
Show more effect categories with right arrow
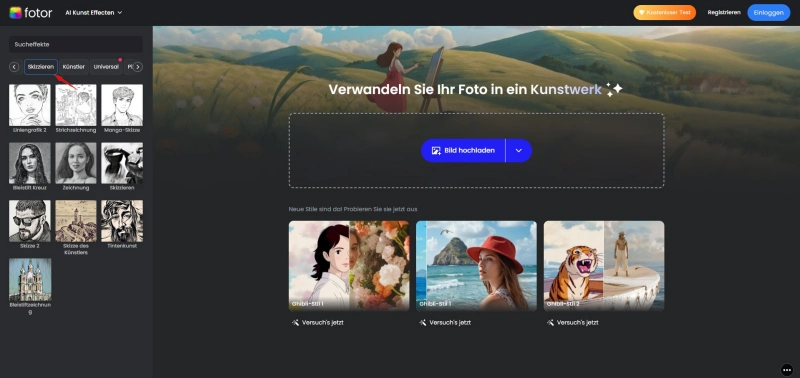click(138, 67)
